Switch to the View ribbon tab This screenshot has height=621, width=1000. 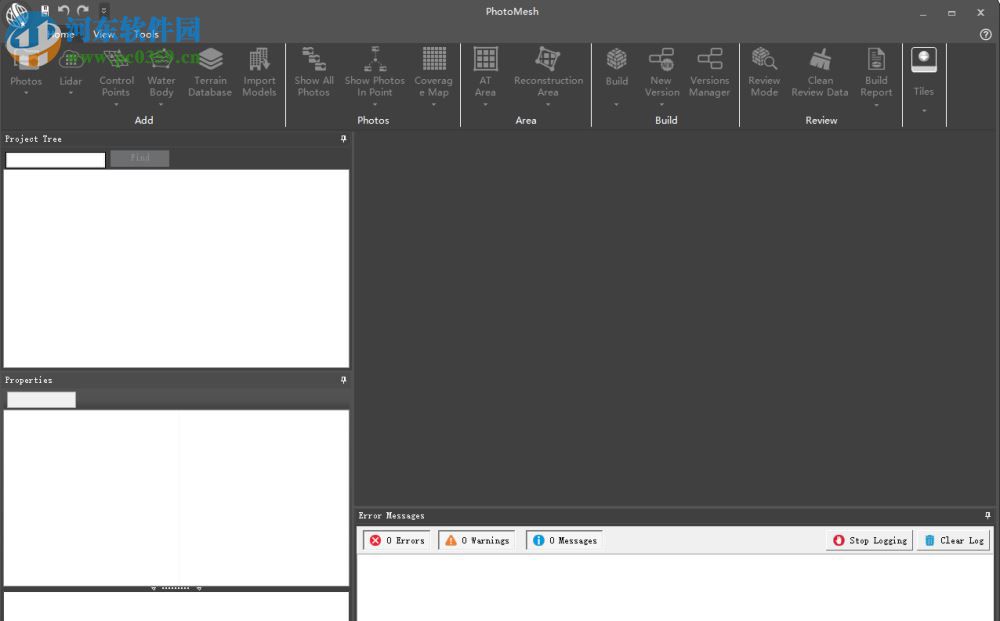tap(103, 33)
